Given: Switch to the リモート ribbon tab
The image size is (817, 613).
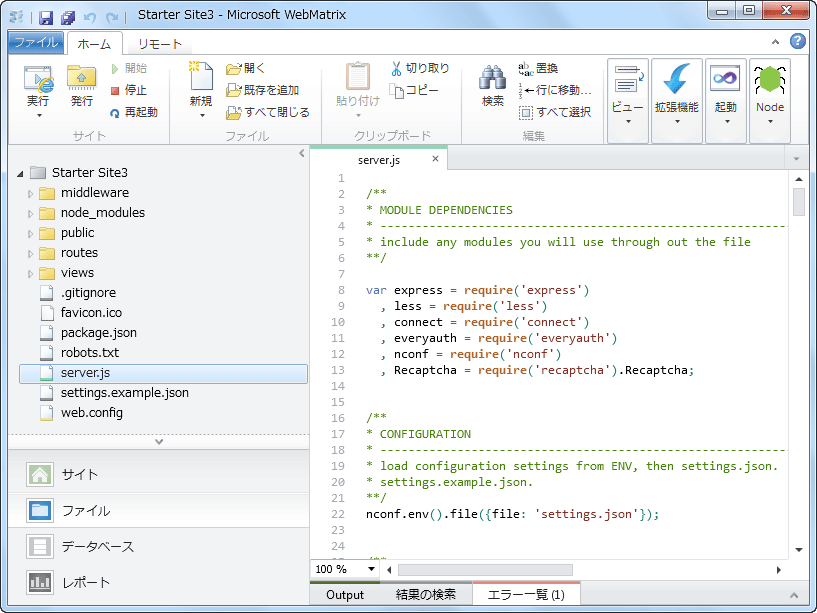Looking at the screenshot, I should point(159,44).
